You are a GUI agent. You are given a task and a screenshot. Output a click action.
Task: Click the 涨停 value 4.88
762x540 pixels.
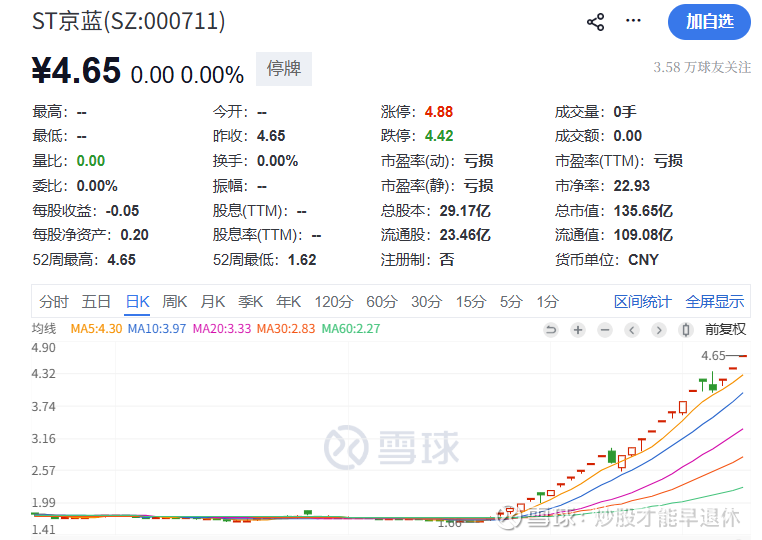(x=438, y=112)
